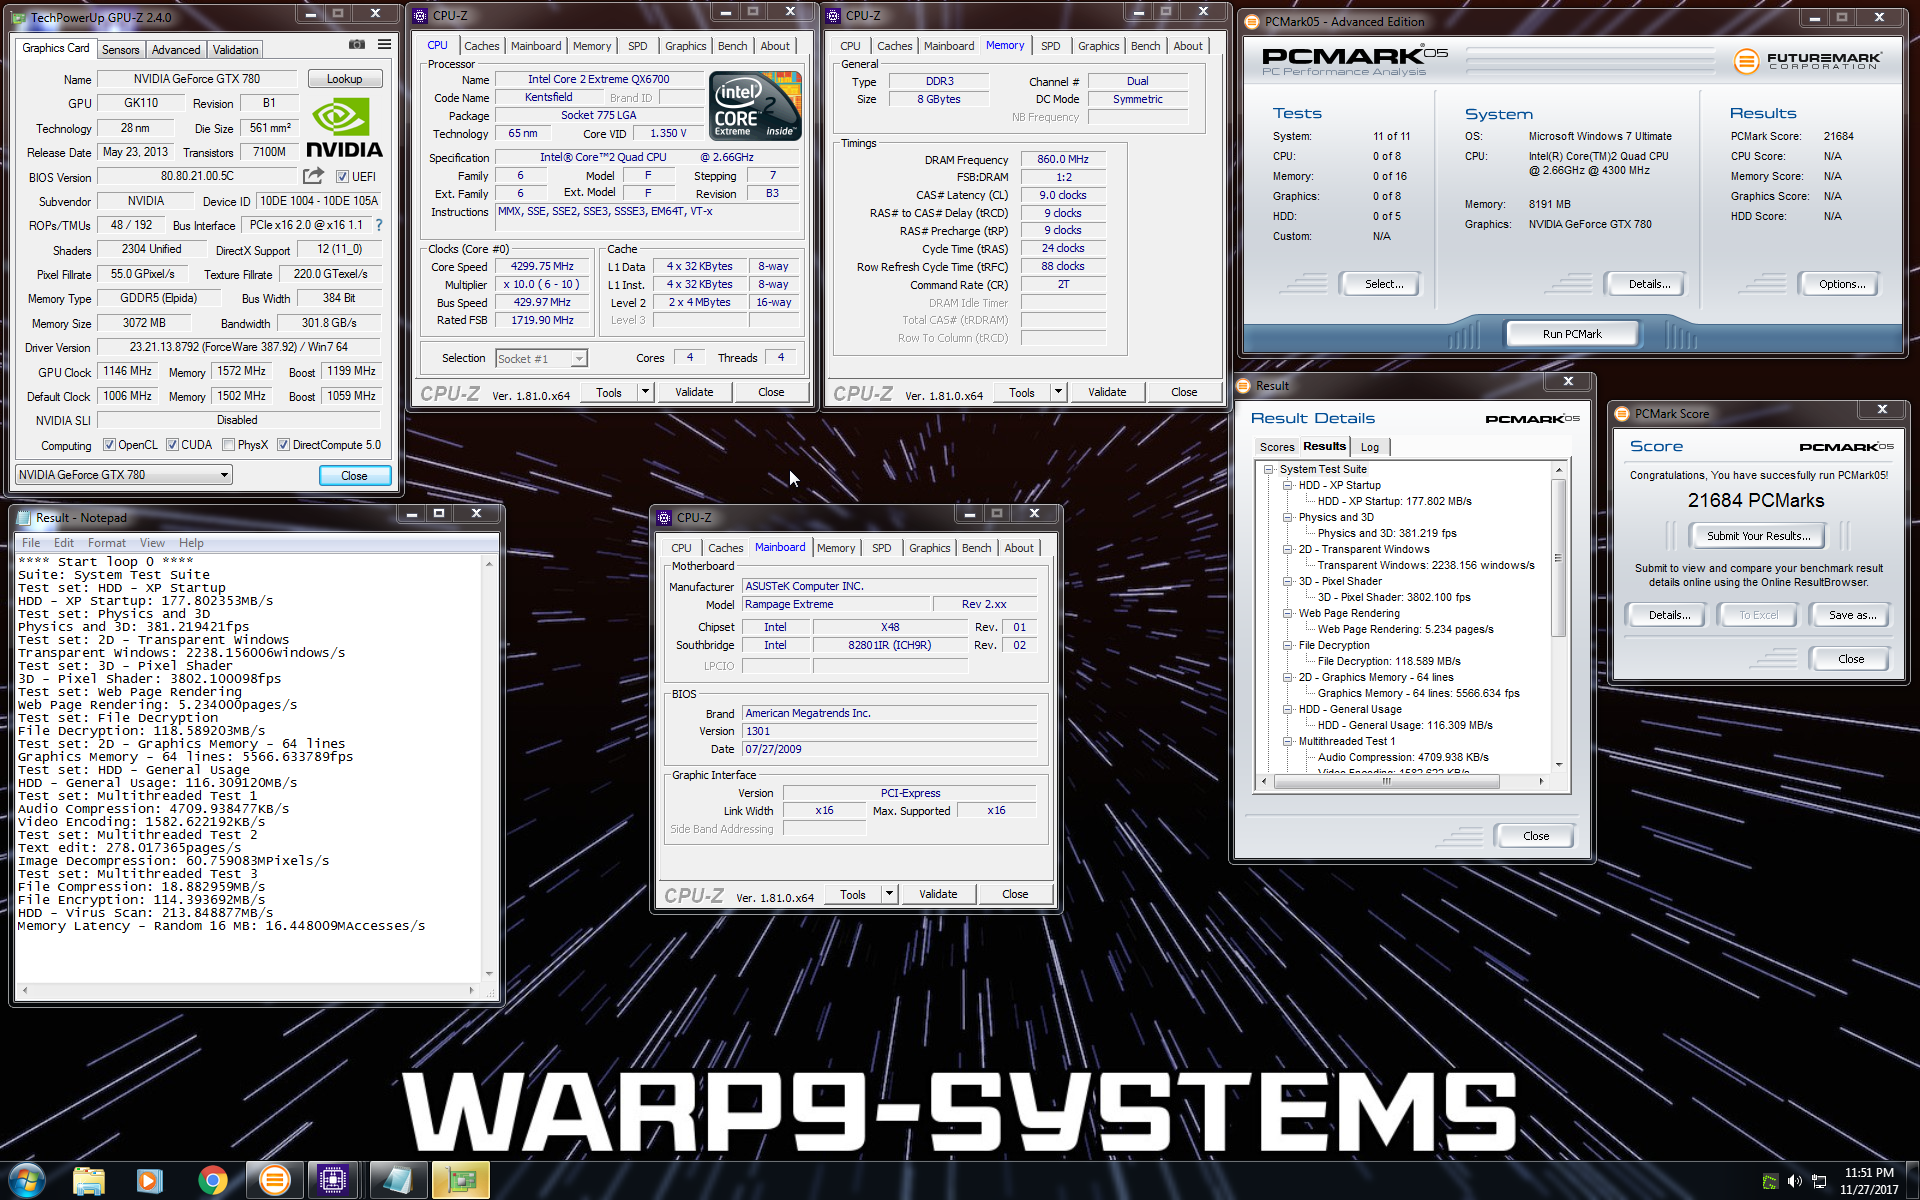Image resolution: width=1920 pixels, height=1200 pixels.
Task: Open Google Chrome from taskbar
Action: click(212, 1181)
